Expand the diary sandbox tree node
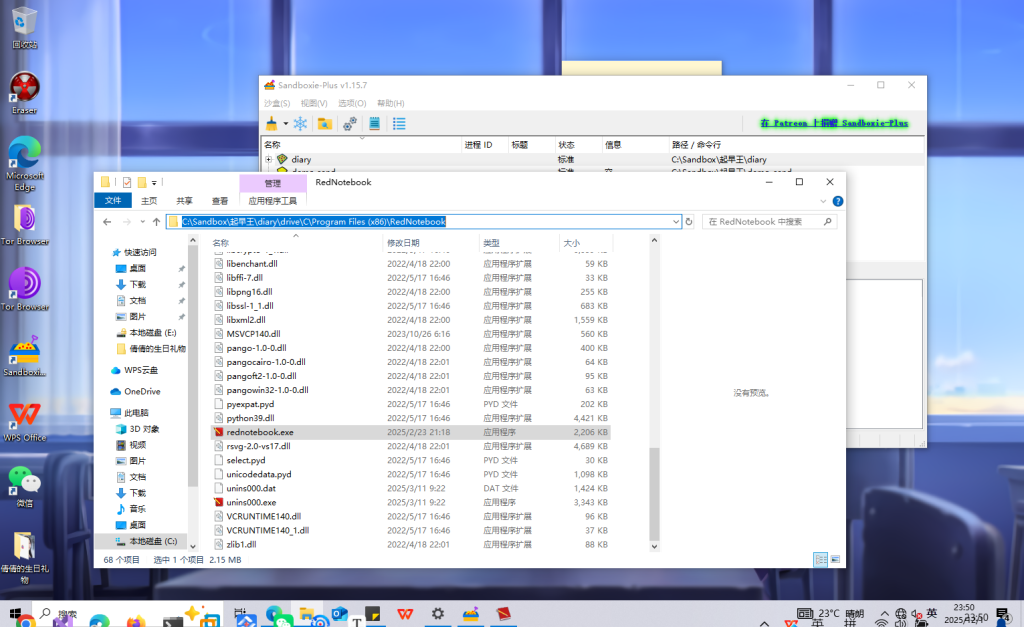The height and width of the screenshot is (627, 1024). (x=268, y=160)
